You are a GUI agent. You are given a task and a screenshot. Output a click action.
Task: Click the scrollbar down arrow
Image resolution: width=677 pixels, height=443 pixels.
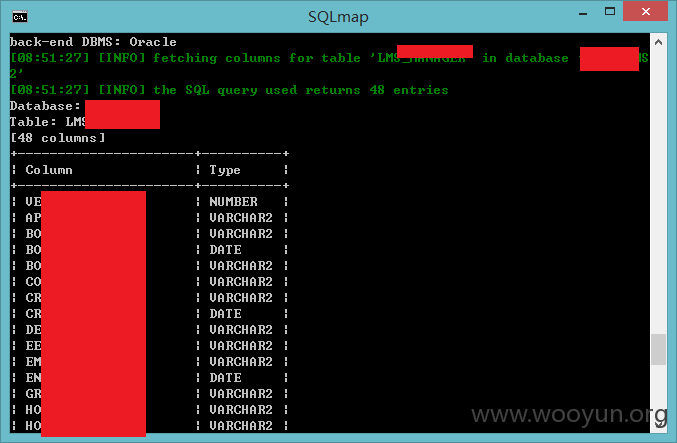(x=658, y=424)
